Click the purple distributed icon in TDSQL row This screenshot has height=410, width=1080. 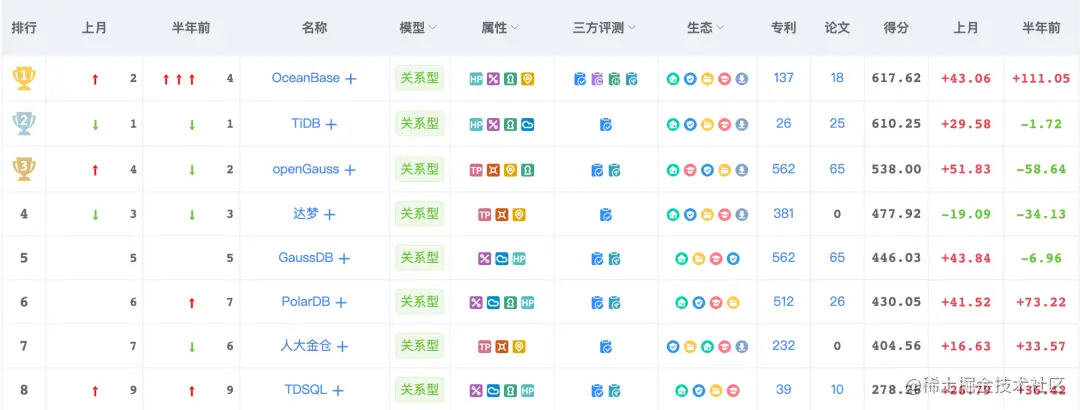pos(476,391)
